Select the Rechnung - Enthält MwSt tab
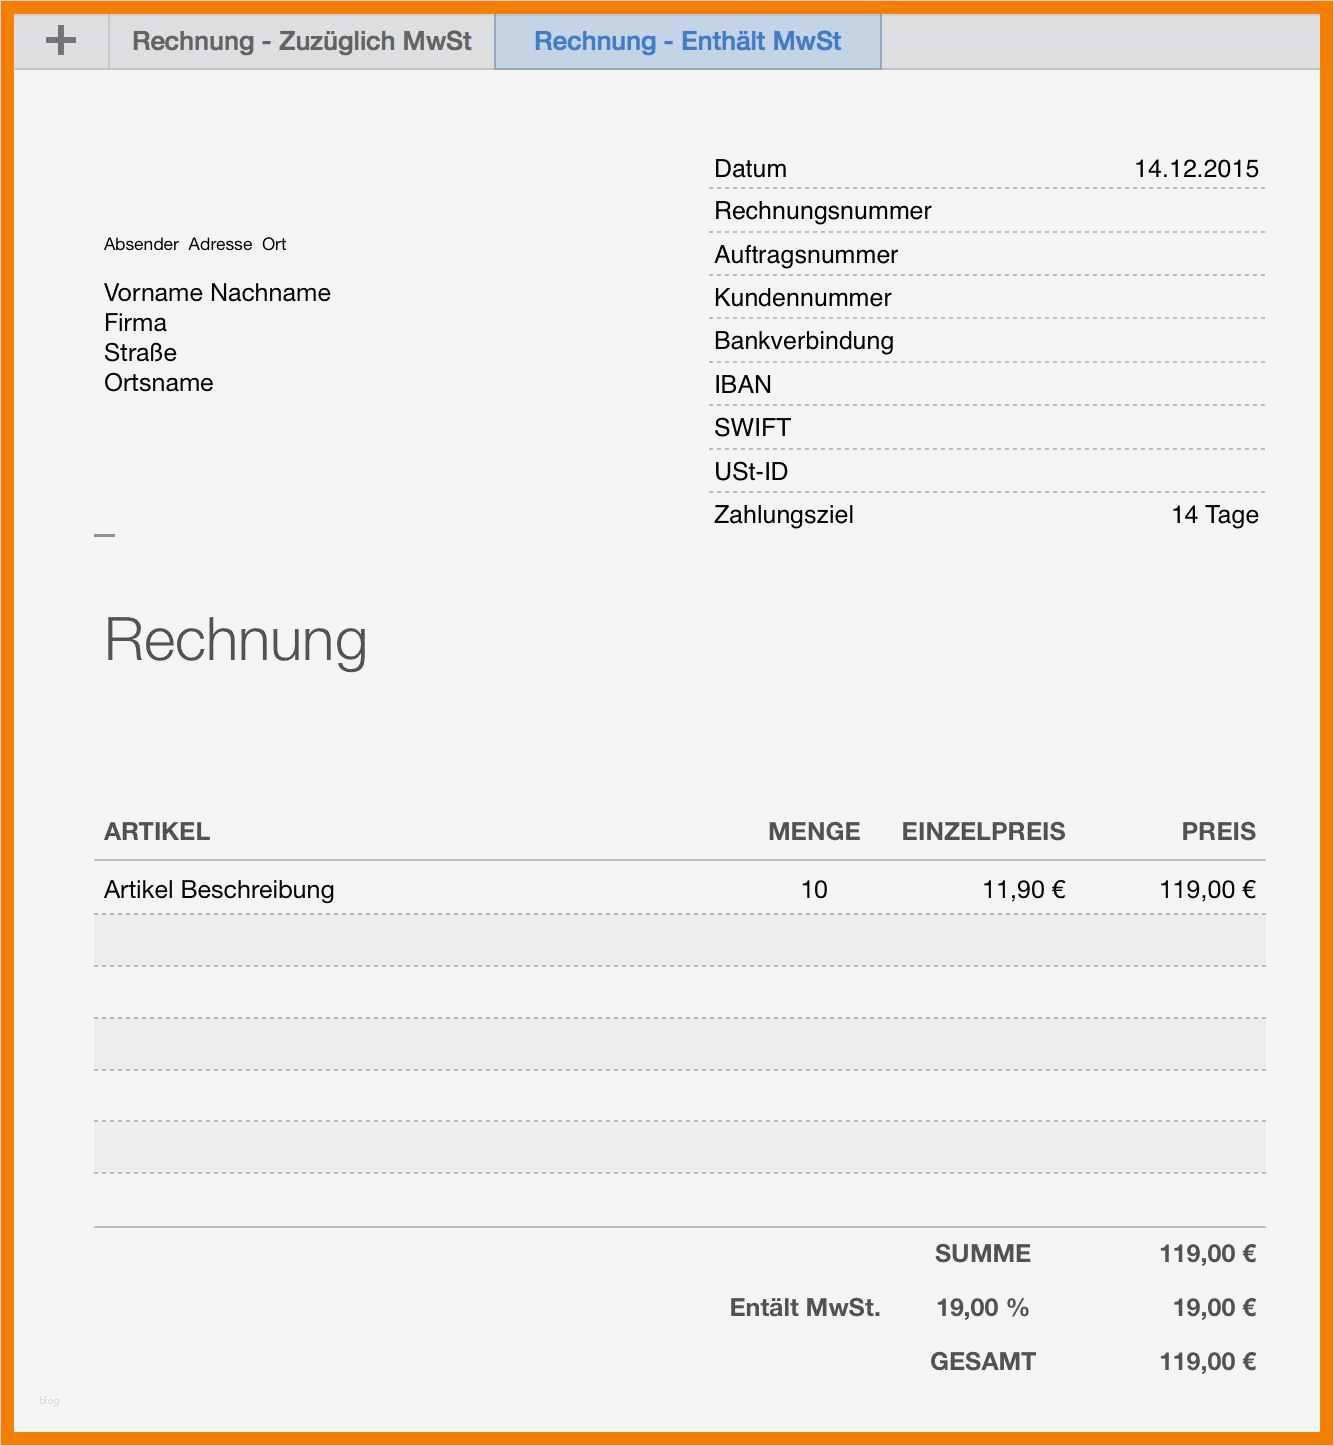Screen dimensions: 1334x1446 click(687, 41)
